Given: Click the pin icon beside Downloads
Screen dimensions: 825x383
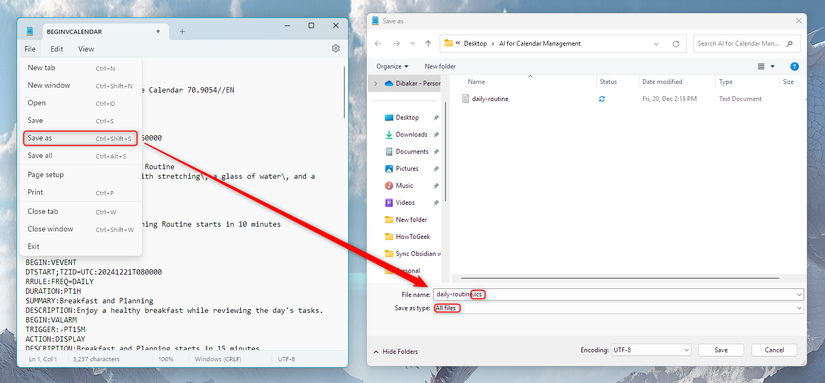Looking at the screenshot, I should (x=436, y=135).
